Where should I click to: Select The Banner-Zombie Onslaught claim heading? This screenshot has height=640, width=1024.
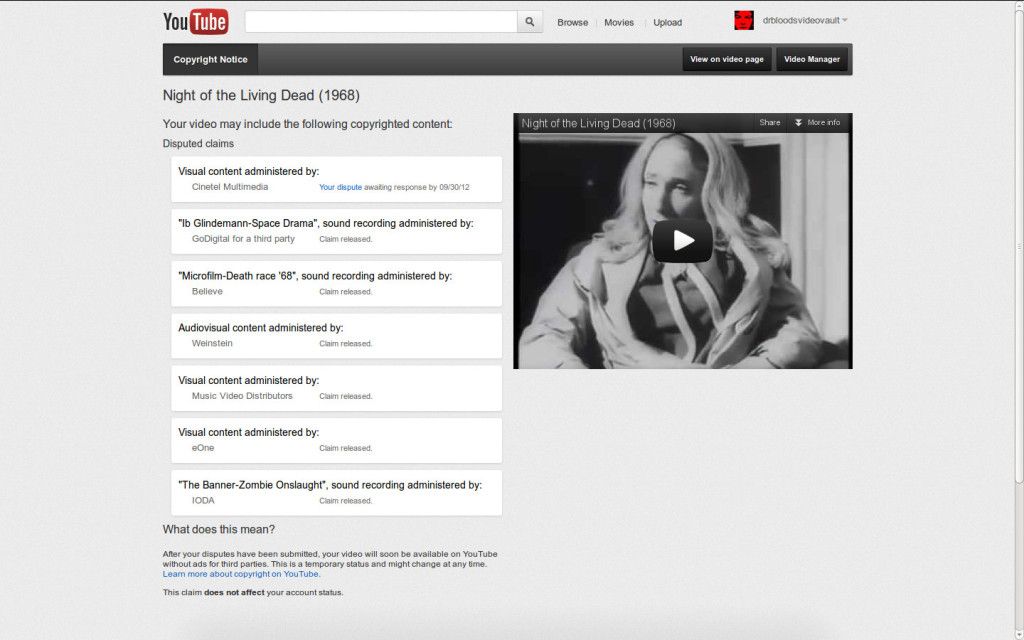330,485
